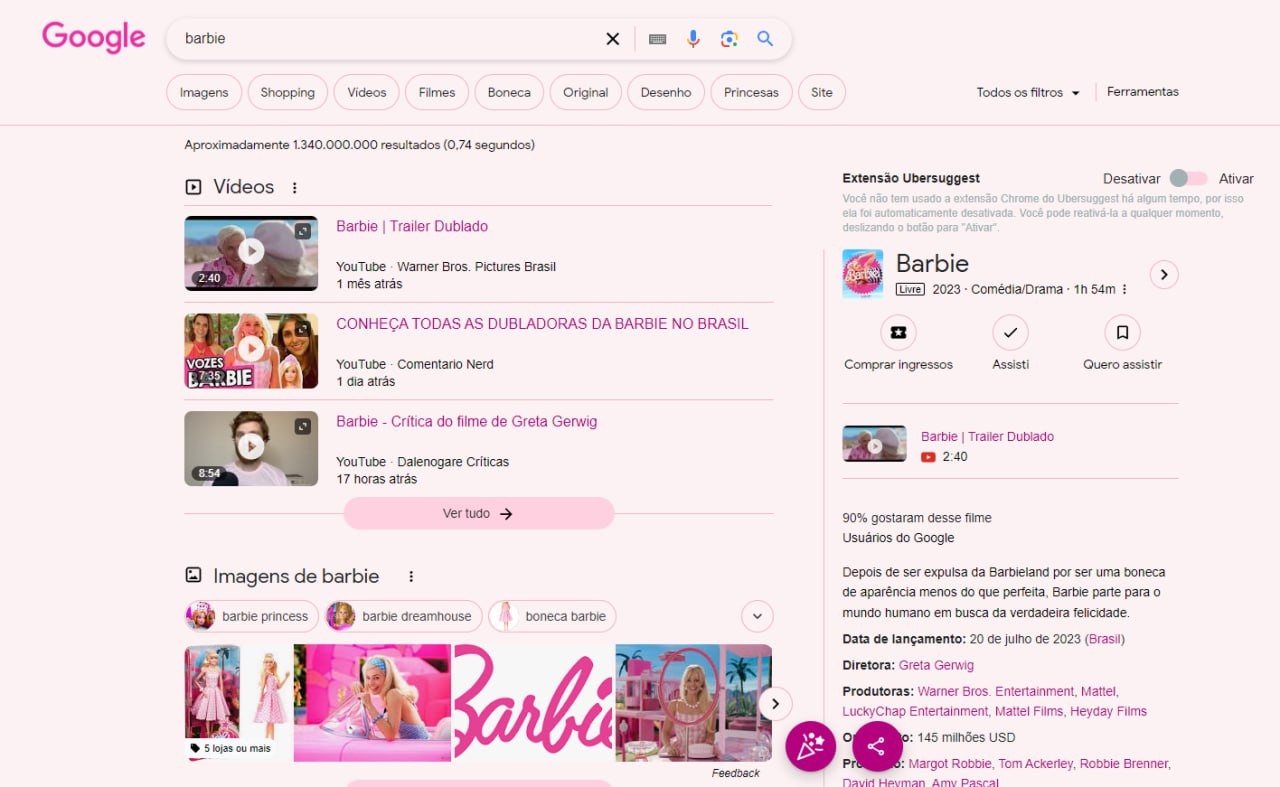1280x787 pixels.
Task: Click the floating share button
Action: coord(877,746)
